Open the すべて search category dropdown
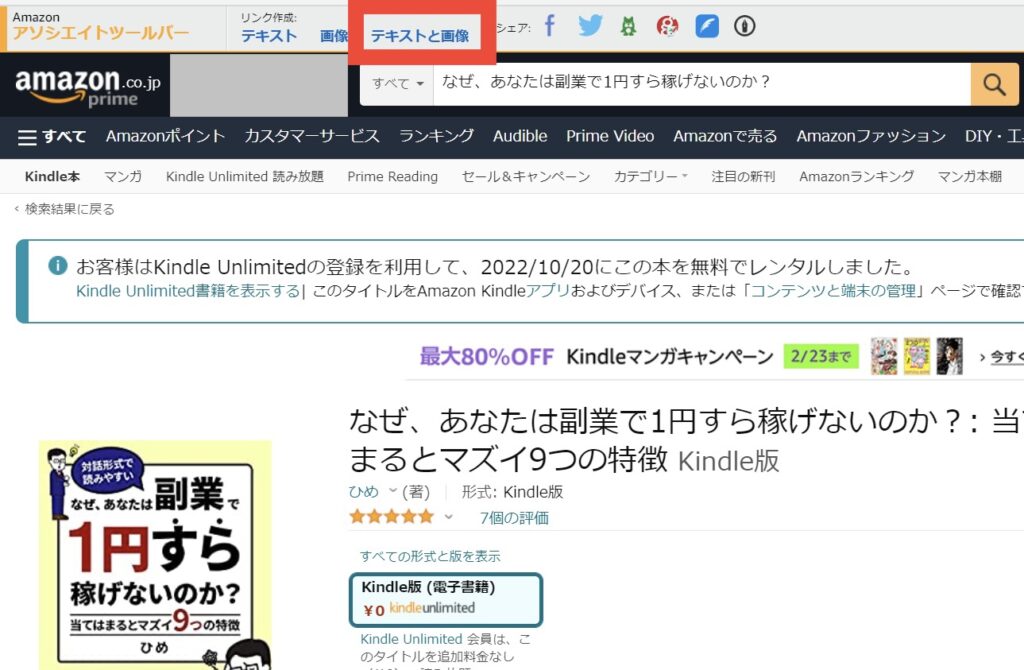Screen dimensions: 1024x670 point(395,85)
